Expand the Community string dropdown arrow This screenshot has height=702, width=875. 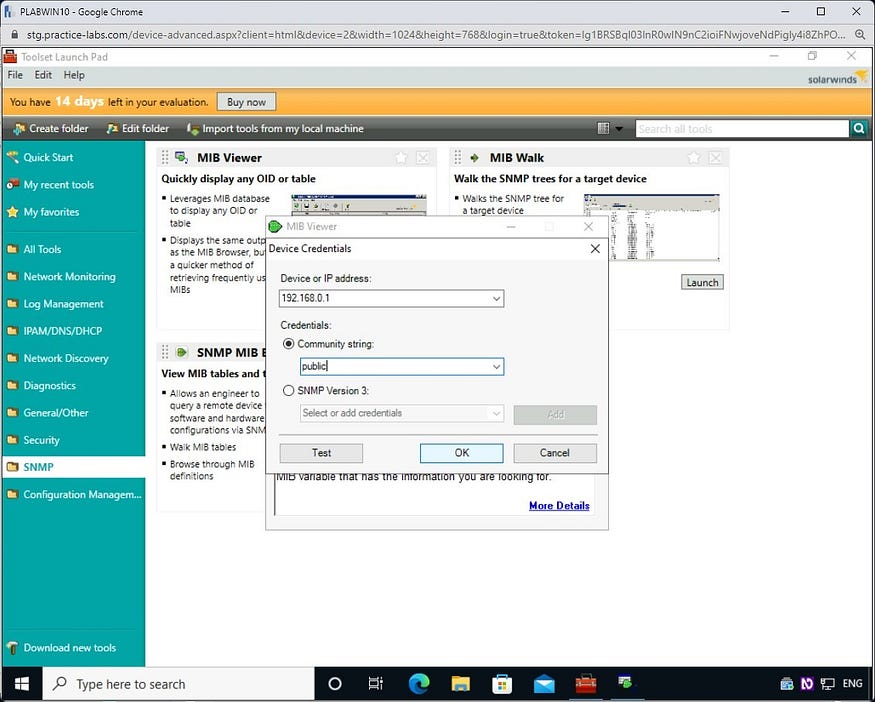pos(496,367)
